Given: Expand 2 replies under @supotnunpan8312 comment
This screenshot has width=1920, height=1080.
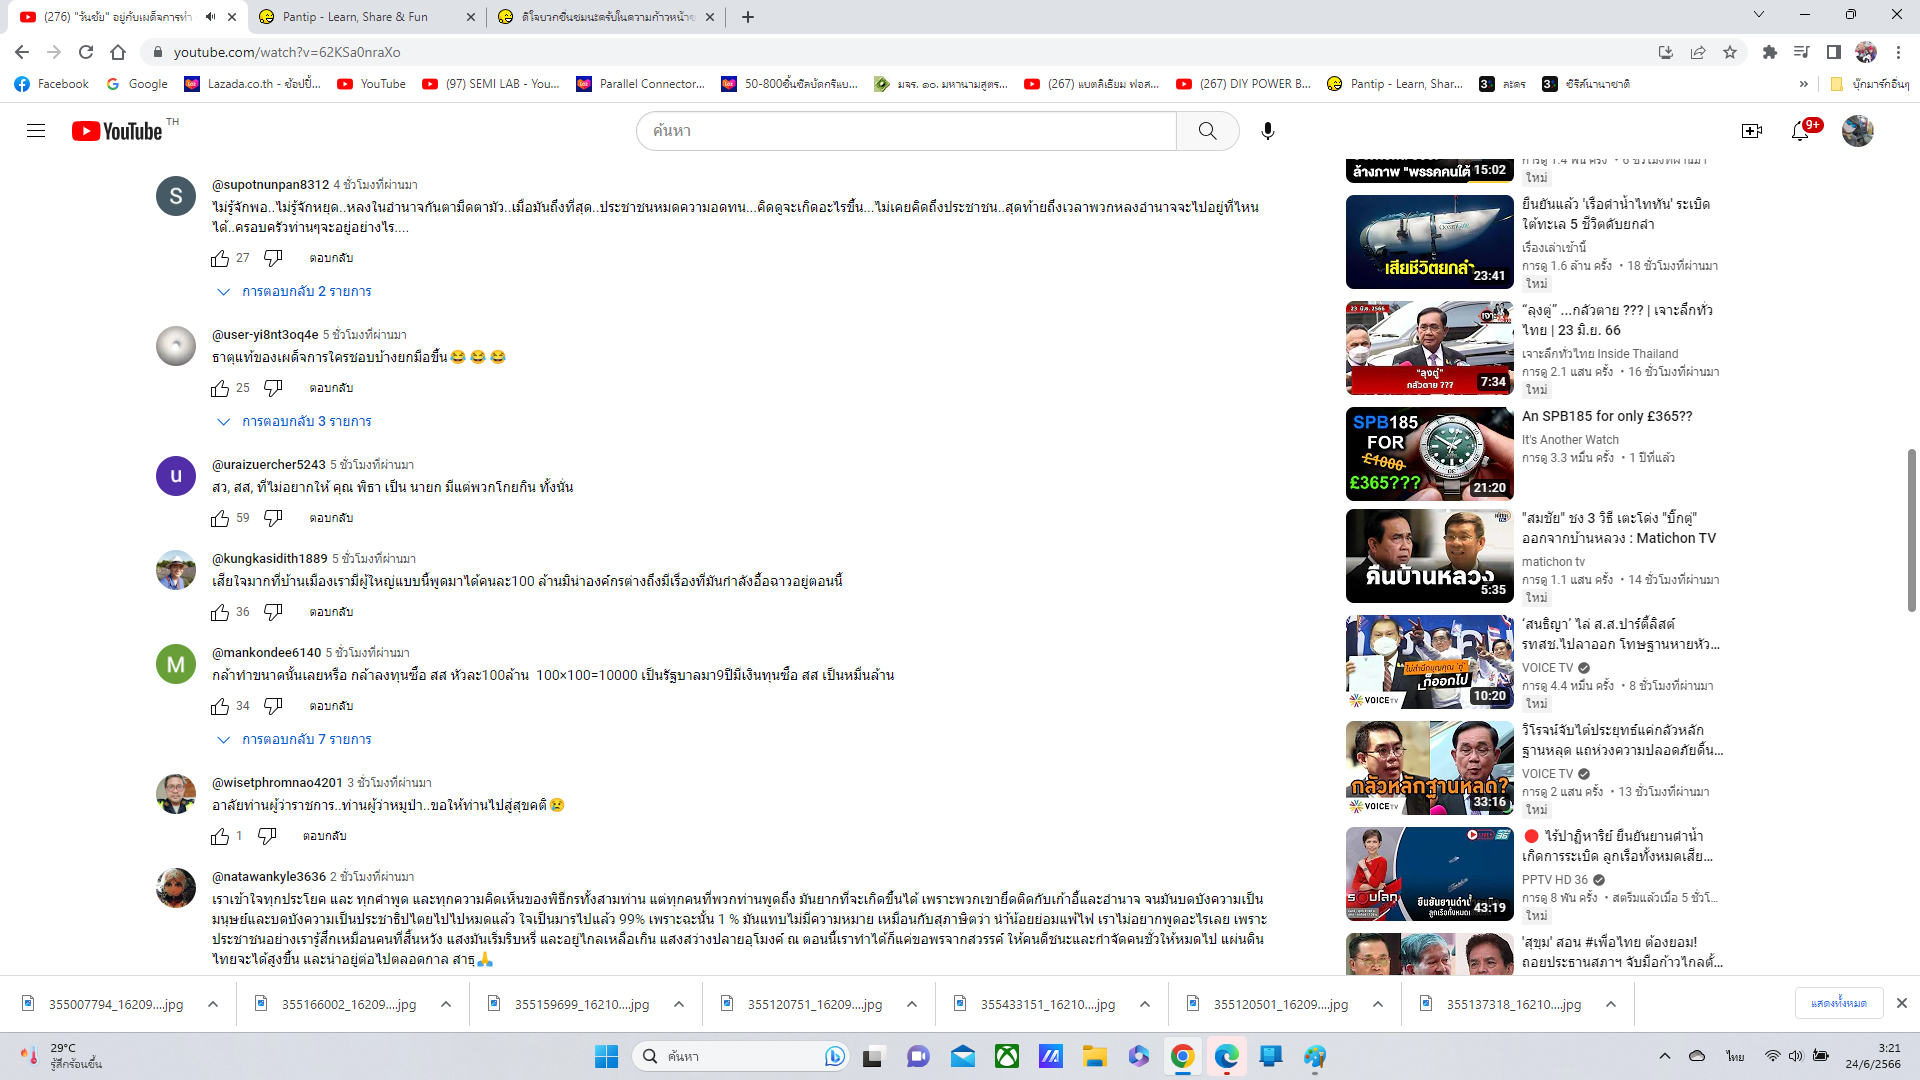Looking at the screenshot, I should [x=294, y=292].
